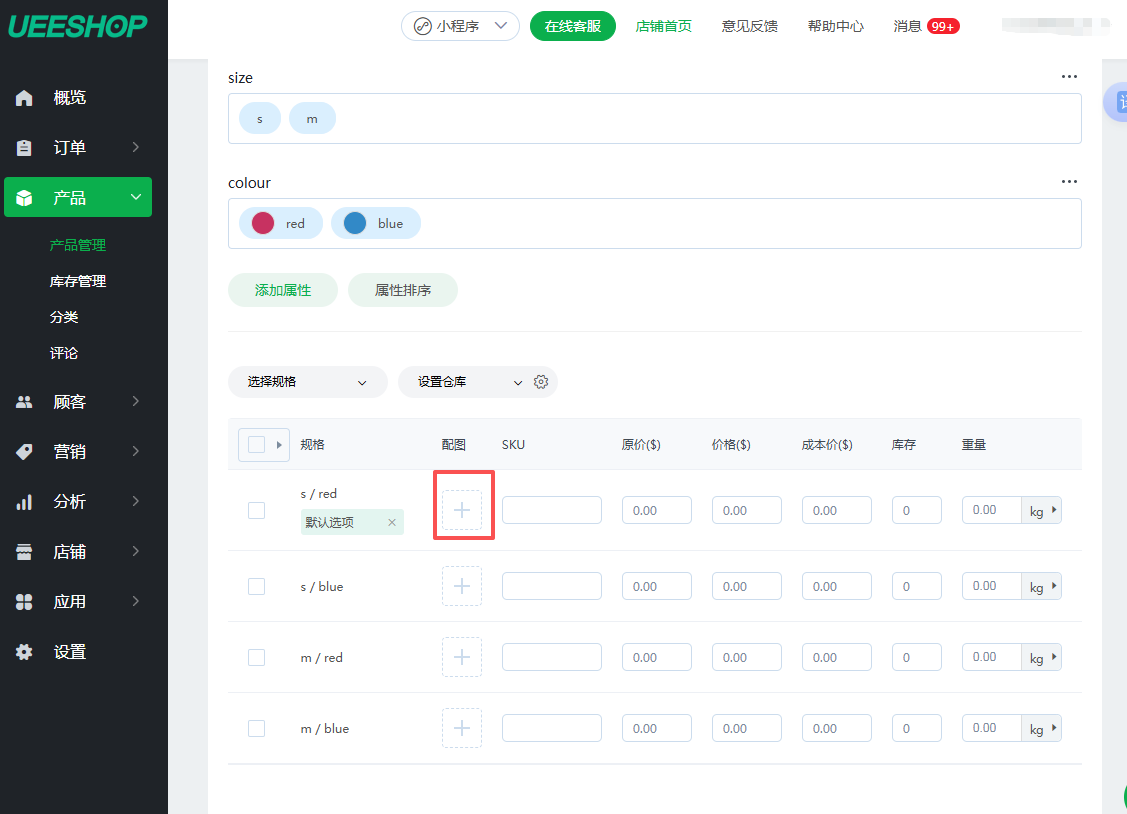Toggle the select-all checkbox in table header
1127x814 pixels.
pyautogui.click(x=256, y=445)
